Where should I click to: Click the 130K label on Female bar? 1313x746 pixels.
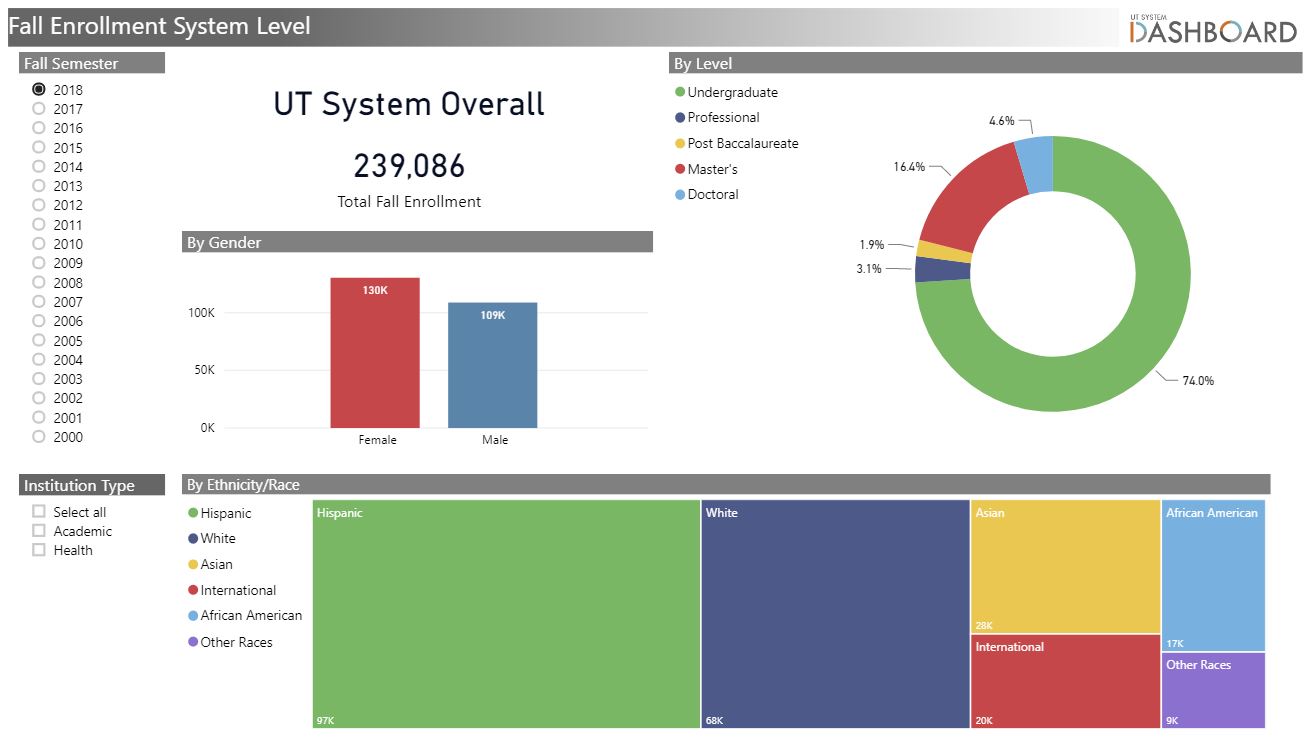(375, 290)
